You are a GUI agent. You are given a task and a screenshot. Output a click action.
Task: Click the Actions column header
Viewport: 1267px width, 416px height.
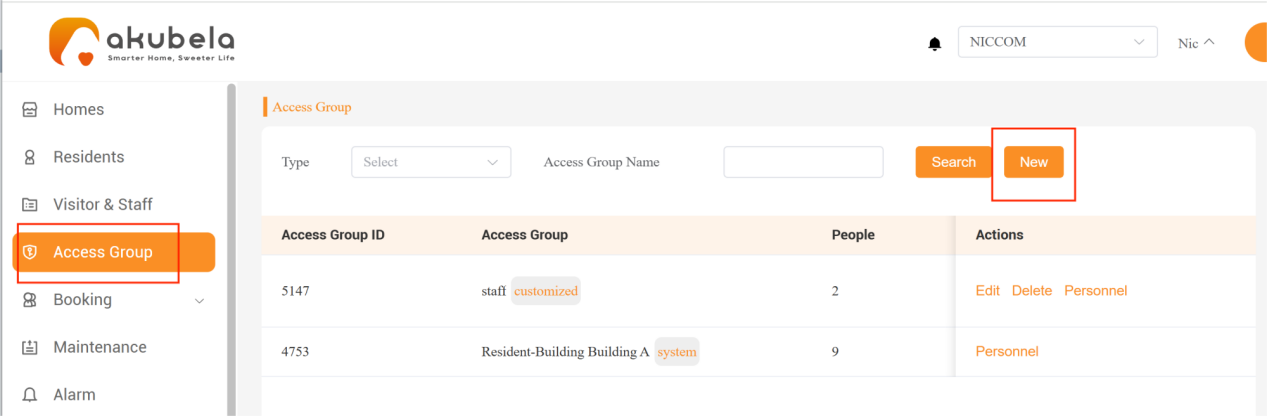click(999, 235)
